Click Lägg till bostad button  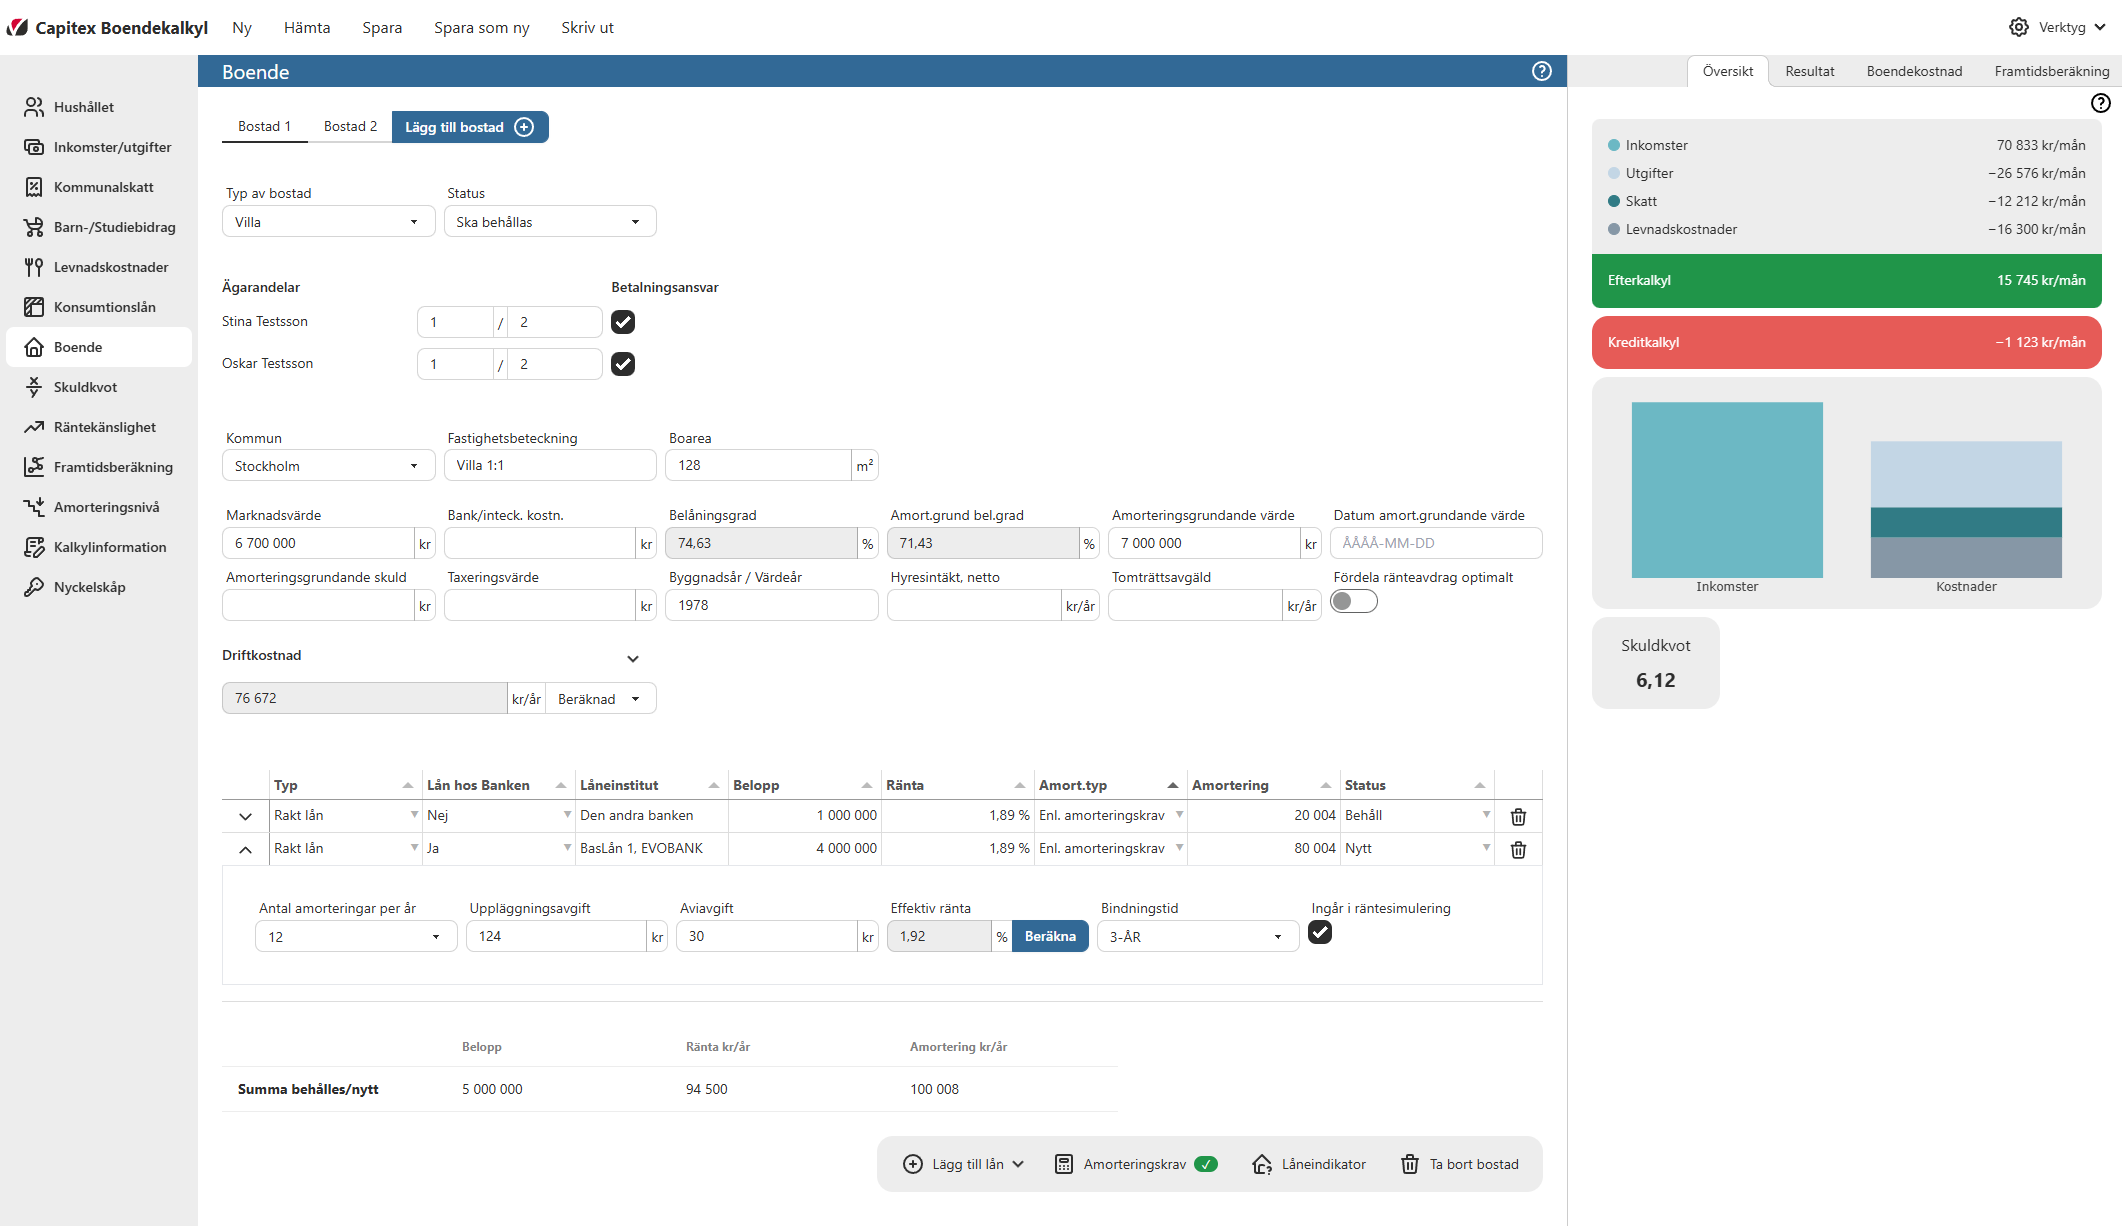(469, 127)
